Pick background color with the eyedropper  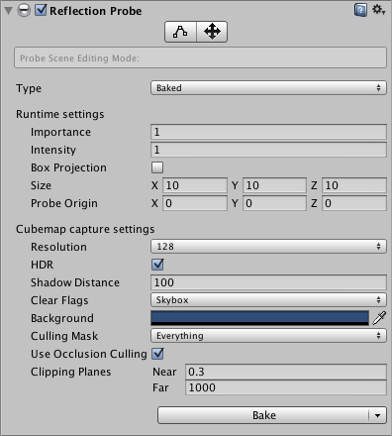379,318
